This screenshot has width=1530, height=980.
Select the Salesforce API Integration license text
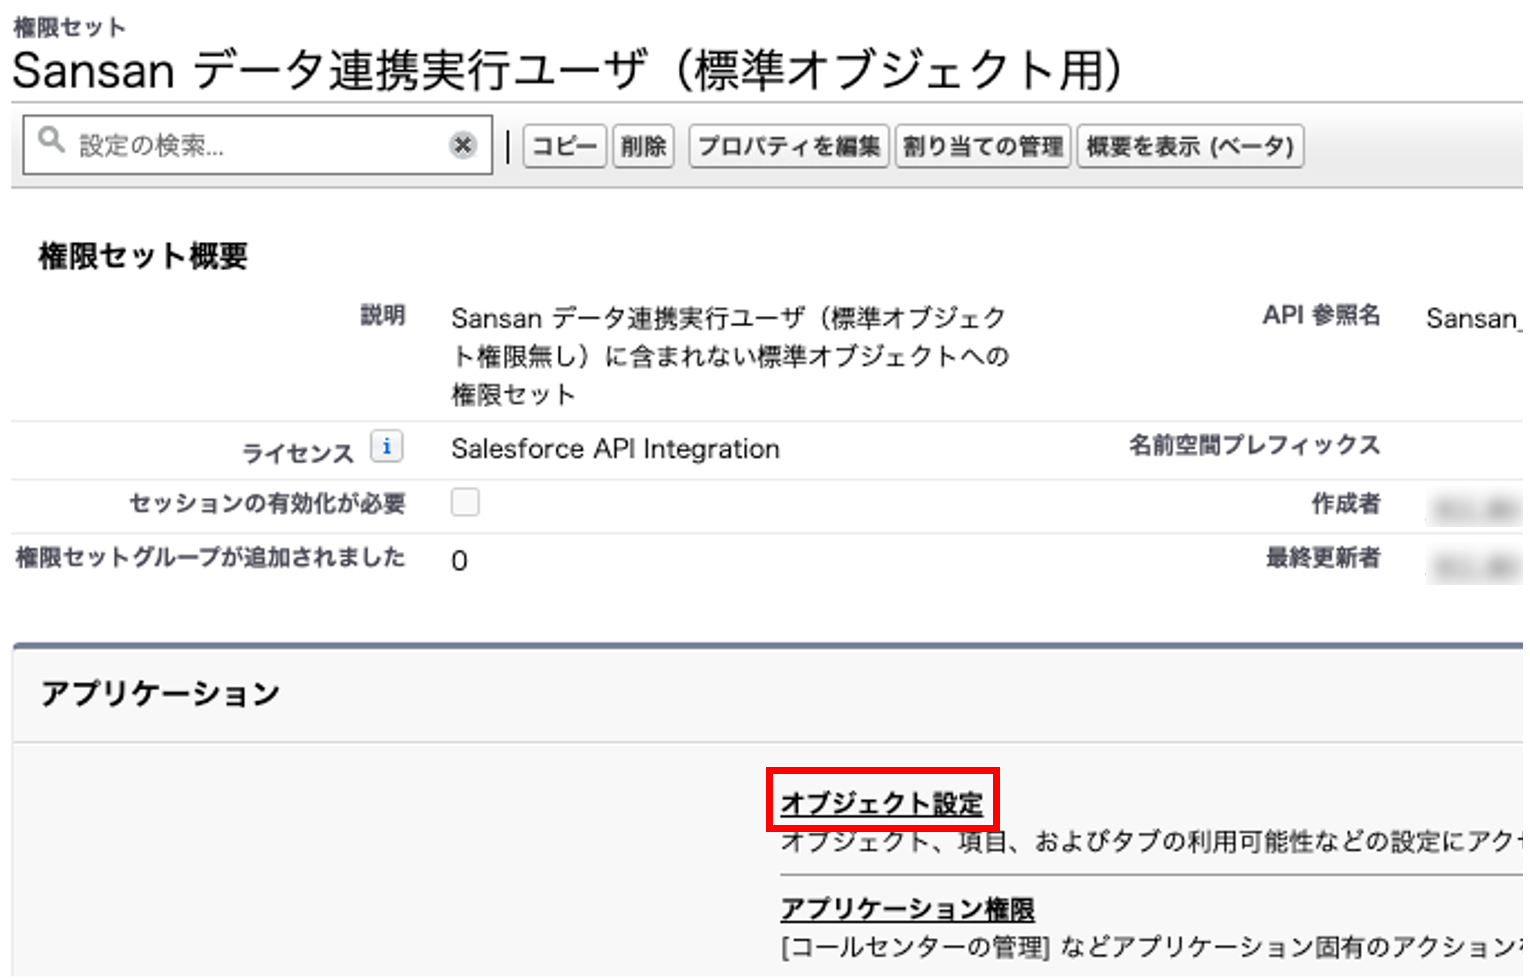click(615, 449)
